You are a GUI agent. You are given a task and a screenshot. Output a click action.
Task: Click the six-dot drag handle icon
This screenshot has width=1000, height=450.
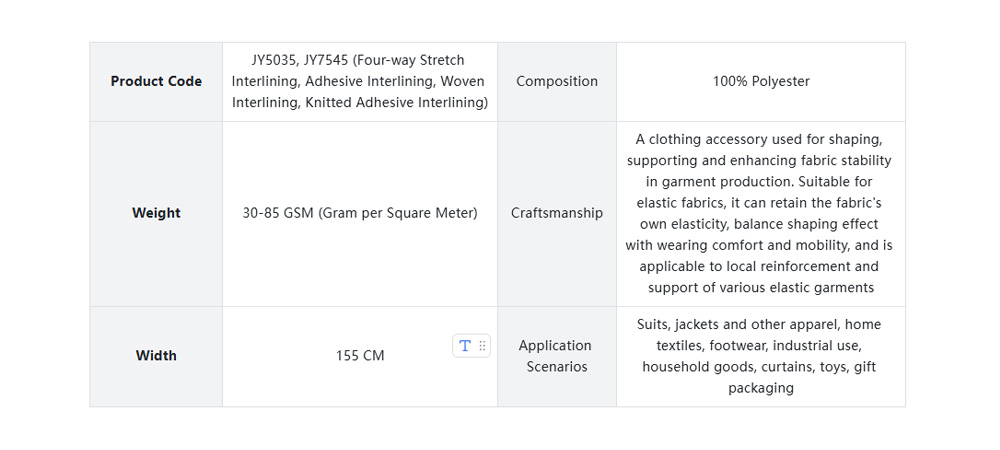pos(482,346)
